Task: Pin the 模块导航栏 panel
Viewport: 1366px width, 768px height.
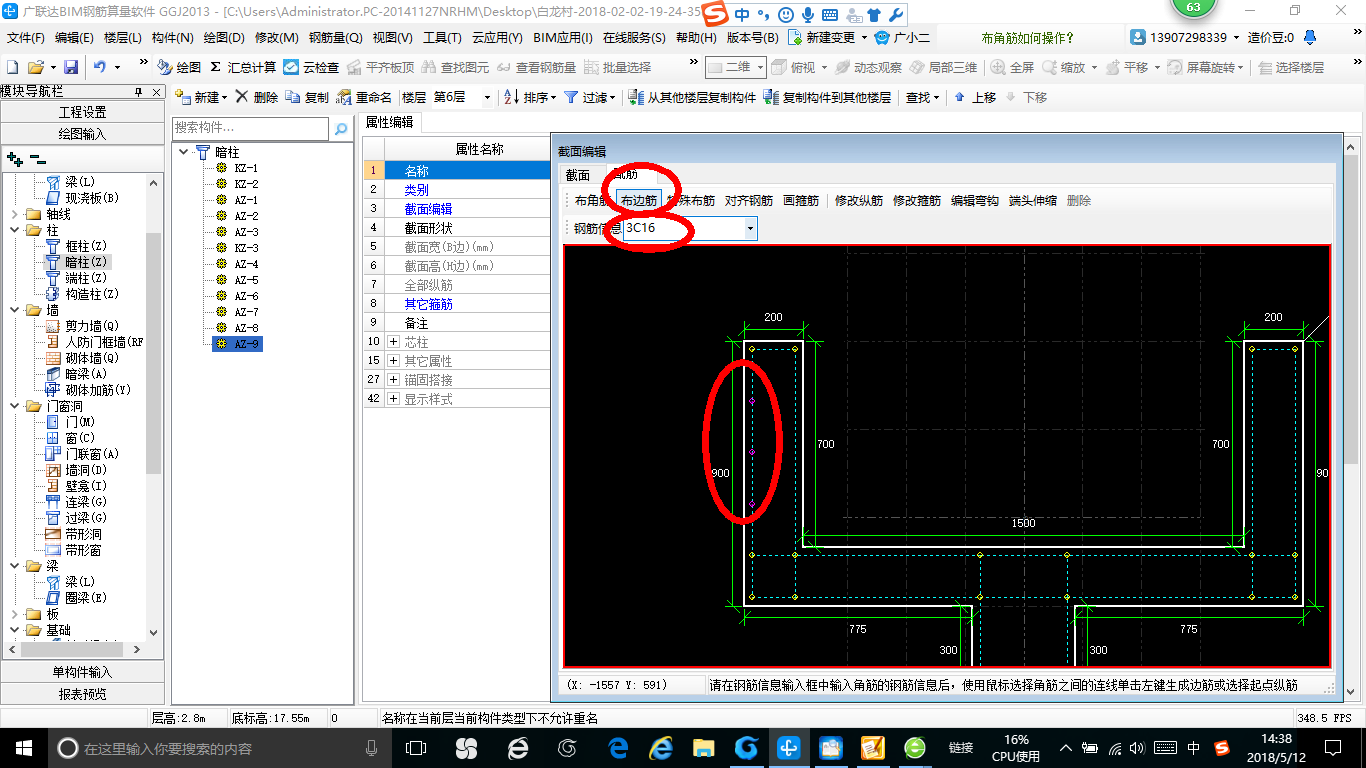Action: (139, 91)
